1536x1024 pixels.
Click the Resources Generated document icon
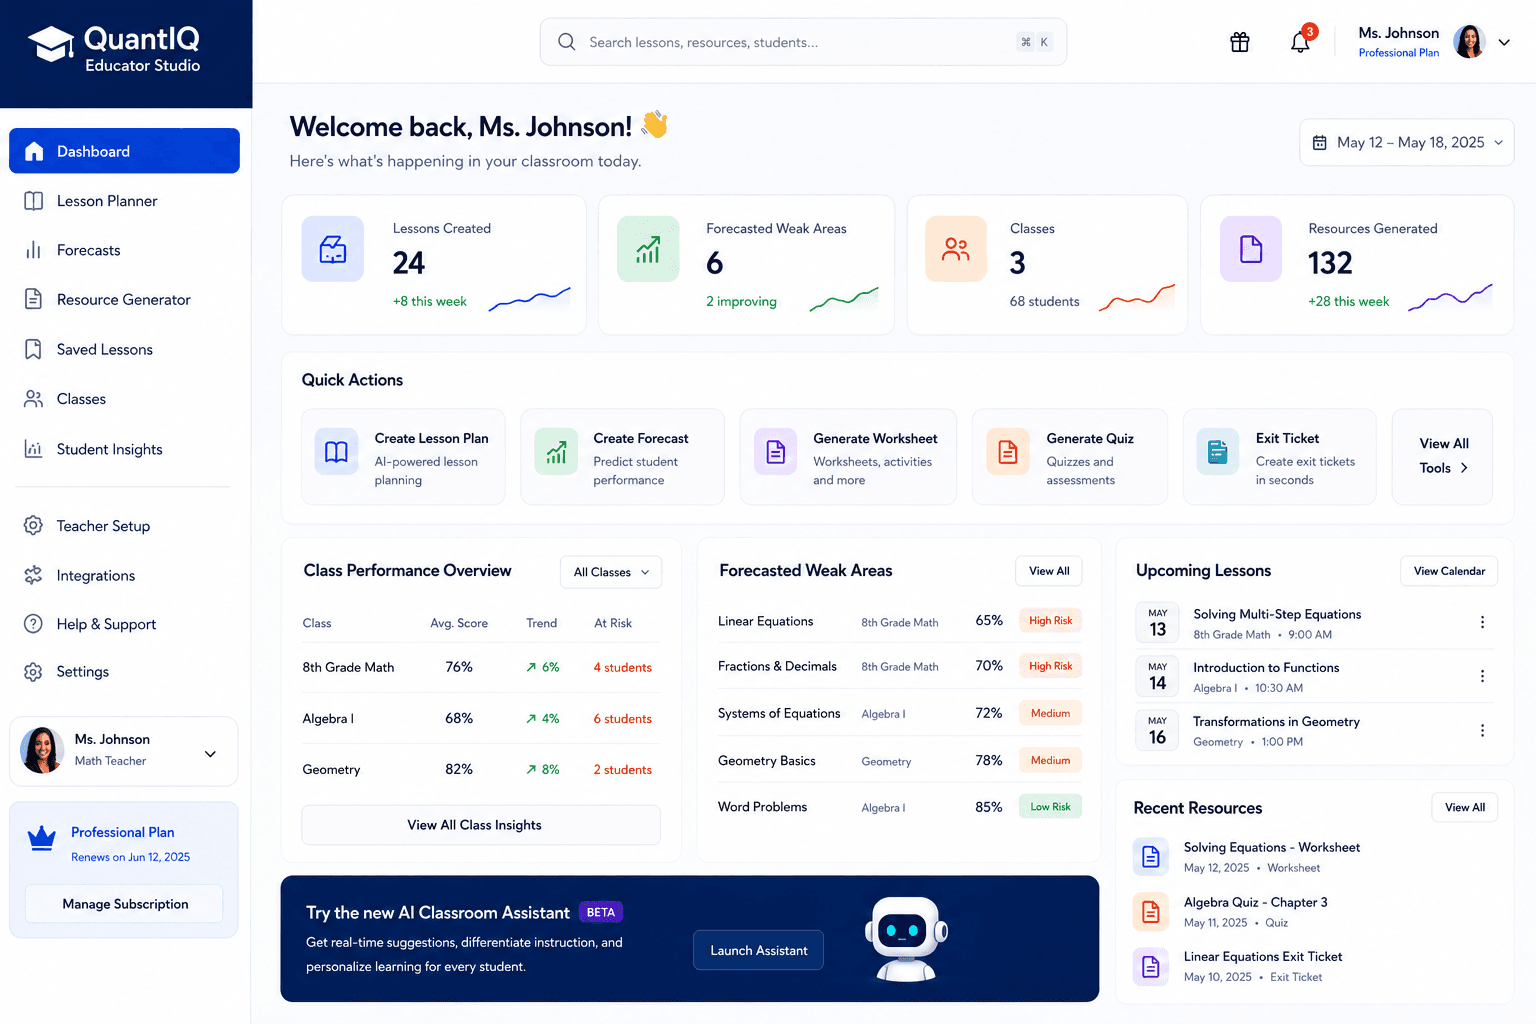(1251, 249)
